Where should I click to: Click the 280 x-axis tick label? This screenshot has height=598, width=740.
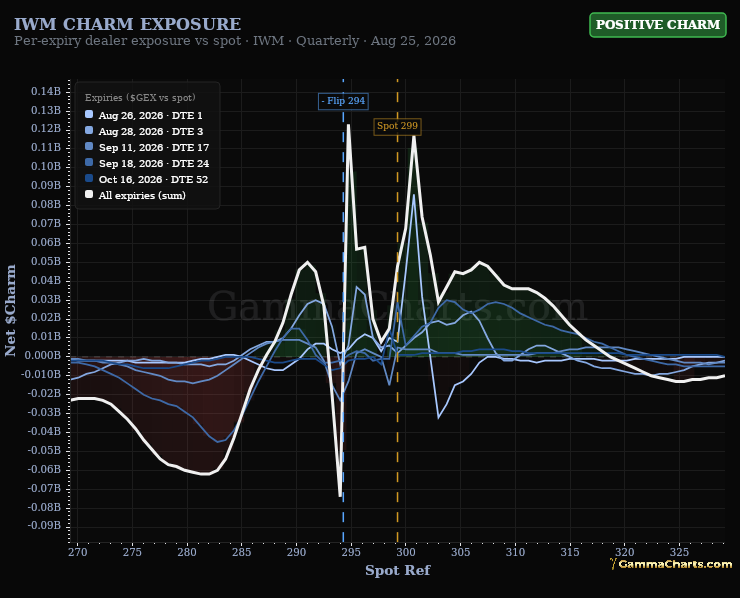[x=187, y=552]
